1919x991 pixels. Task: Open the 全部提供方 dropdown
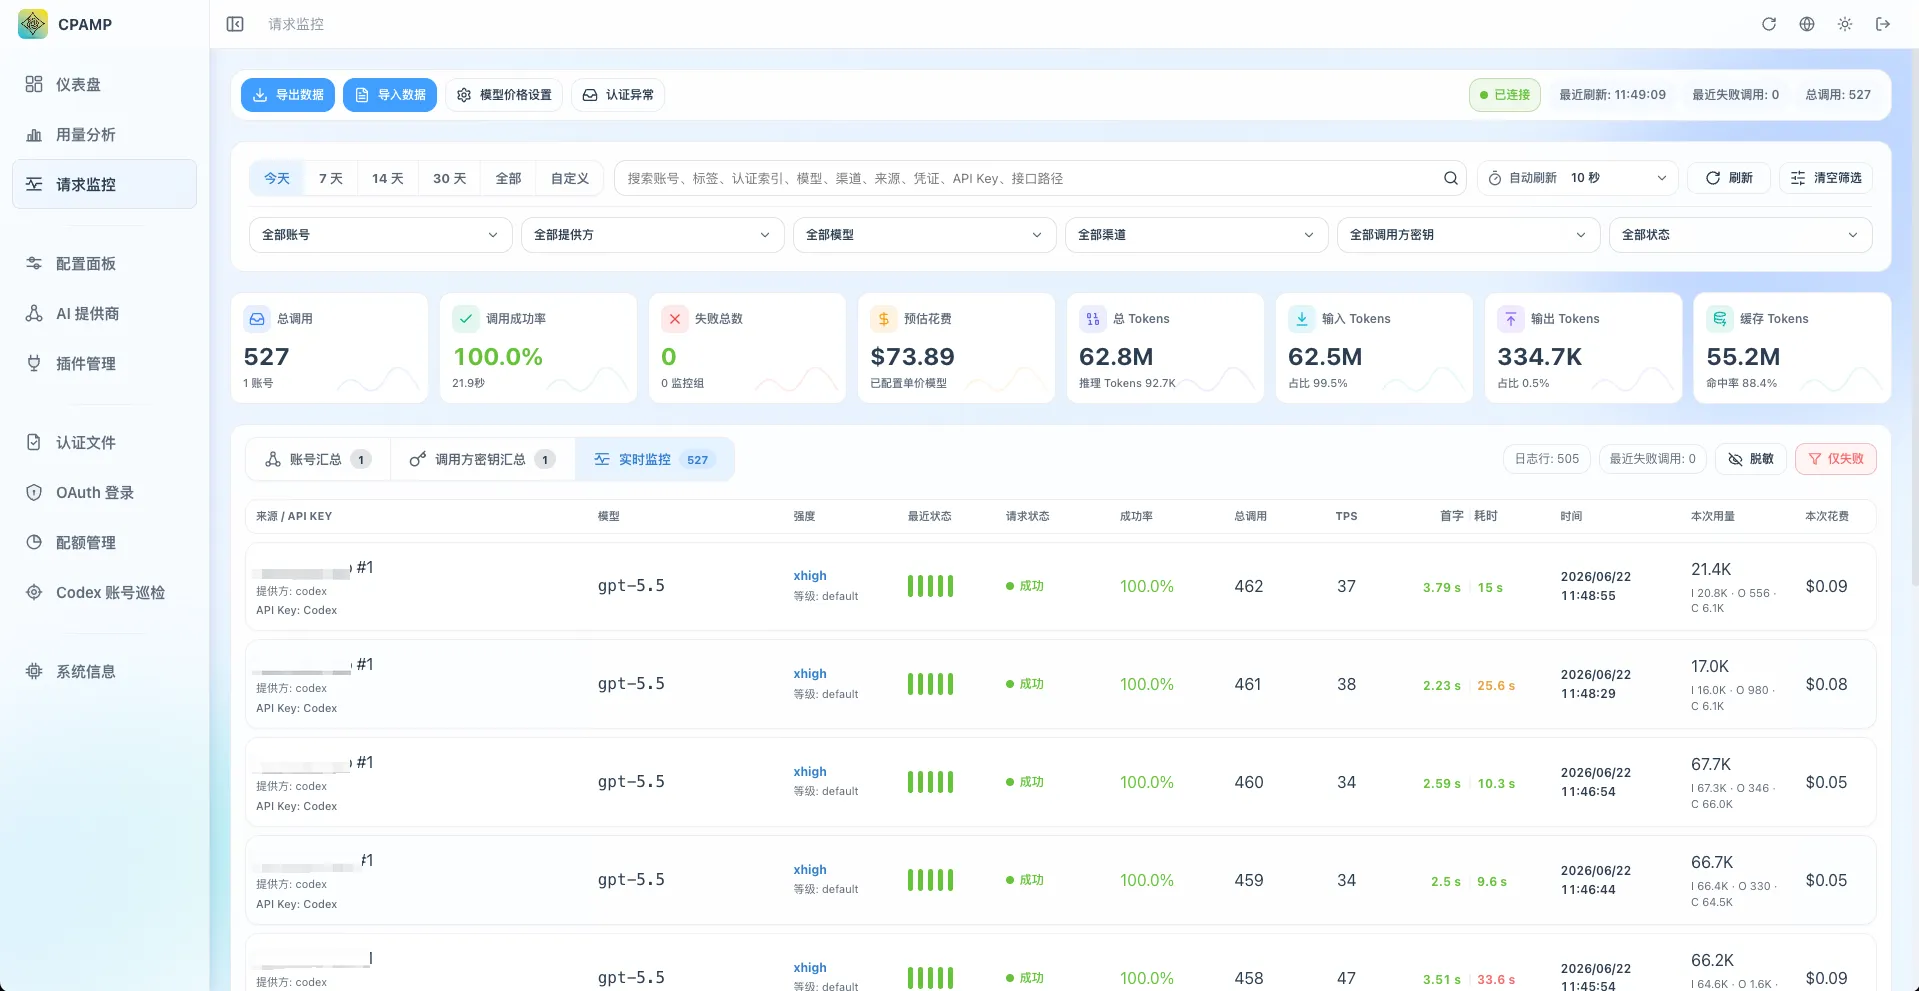pos(652,235)
